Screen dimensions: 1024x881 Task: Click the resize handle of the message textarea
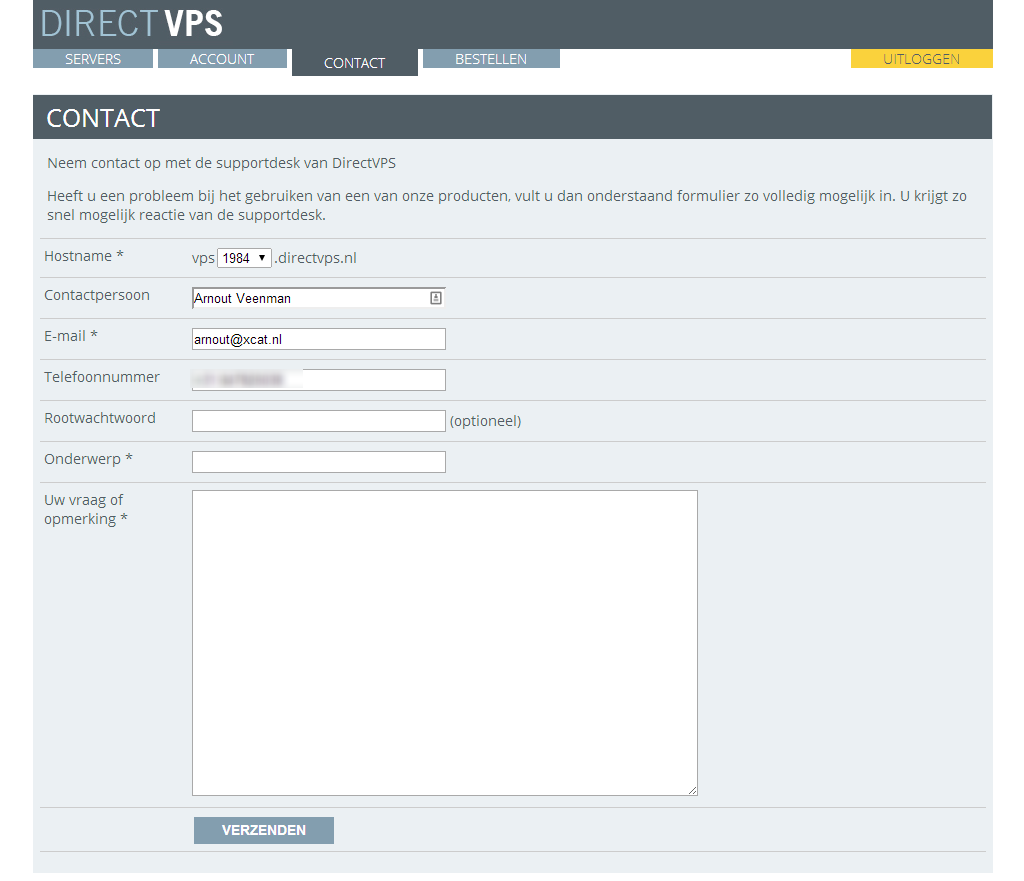click(692, 790)
